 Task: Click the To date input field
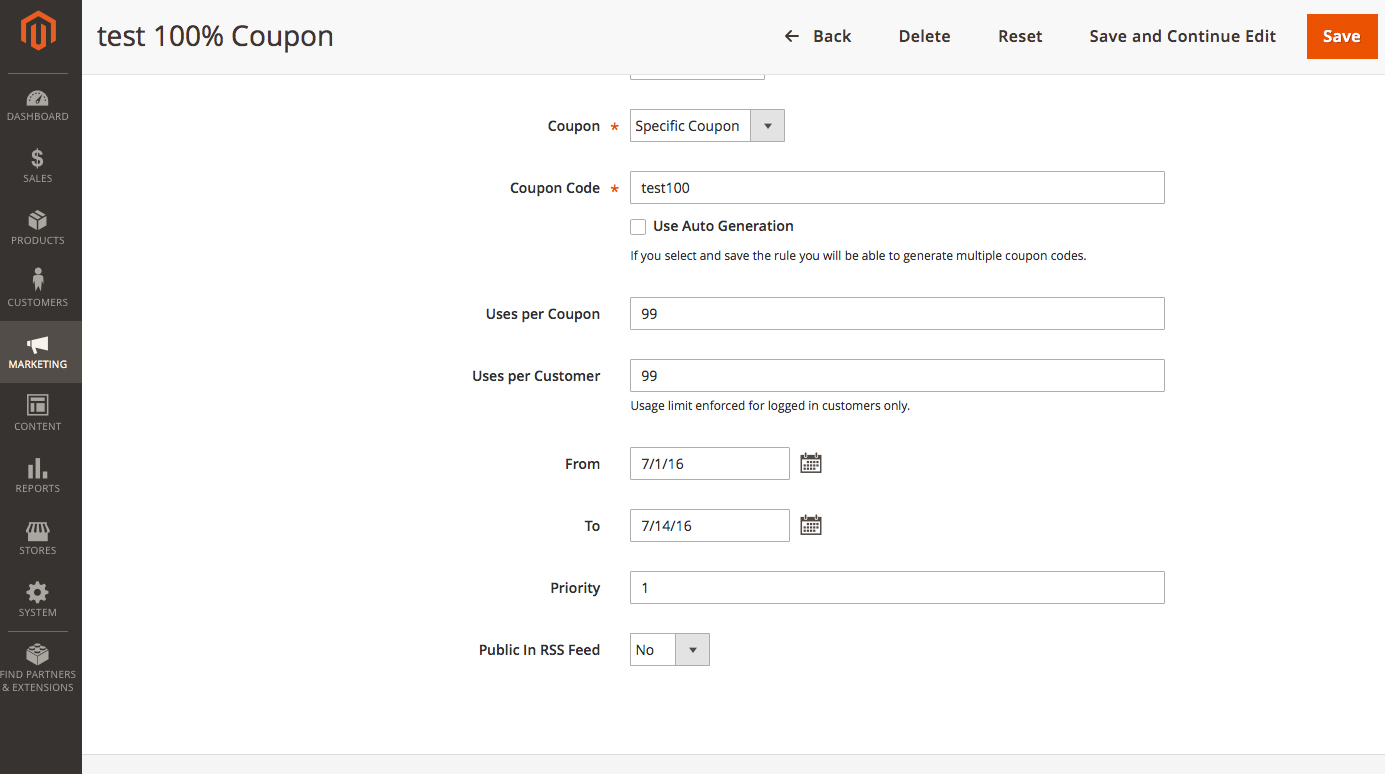pos(710,526)
